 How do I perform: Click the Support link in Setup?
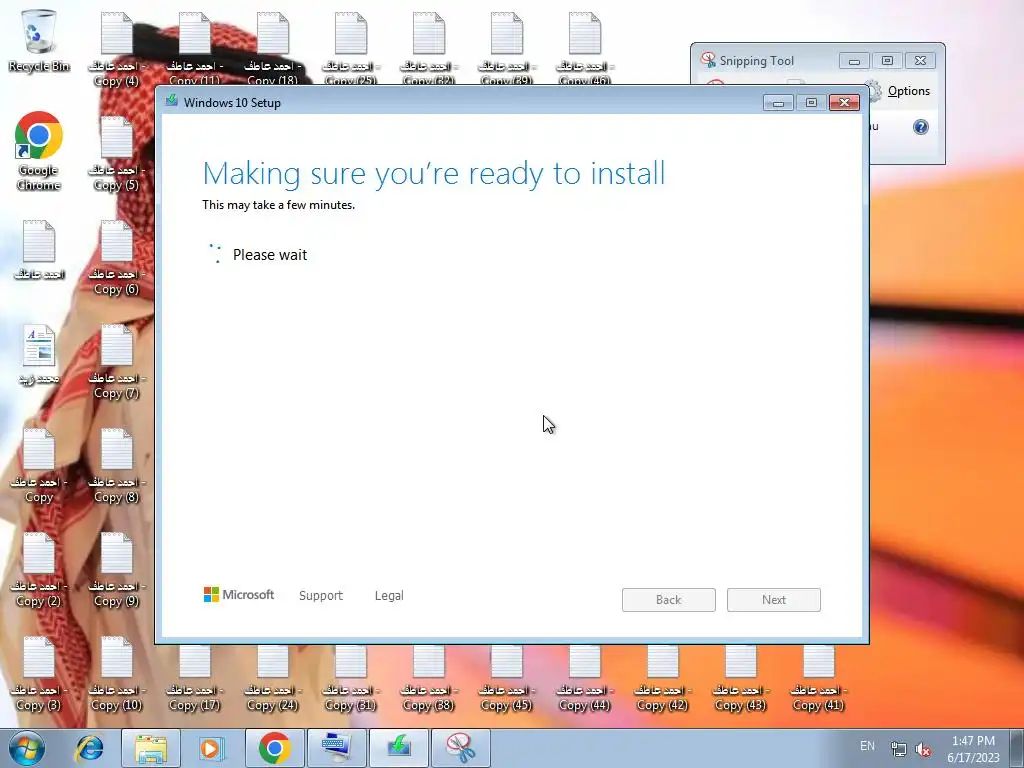[321, 596]
